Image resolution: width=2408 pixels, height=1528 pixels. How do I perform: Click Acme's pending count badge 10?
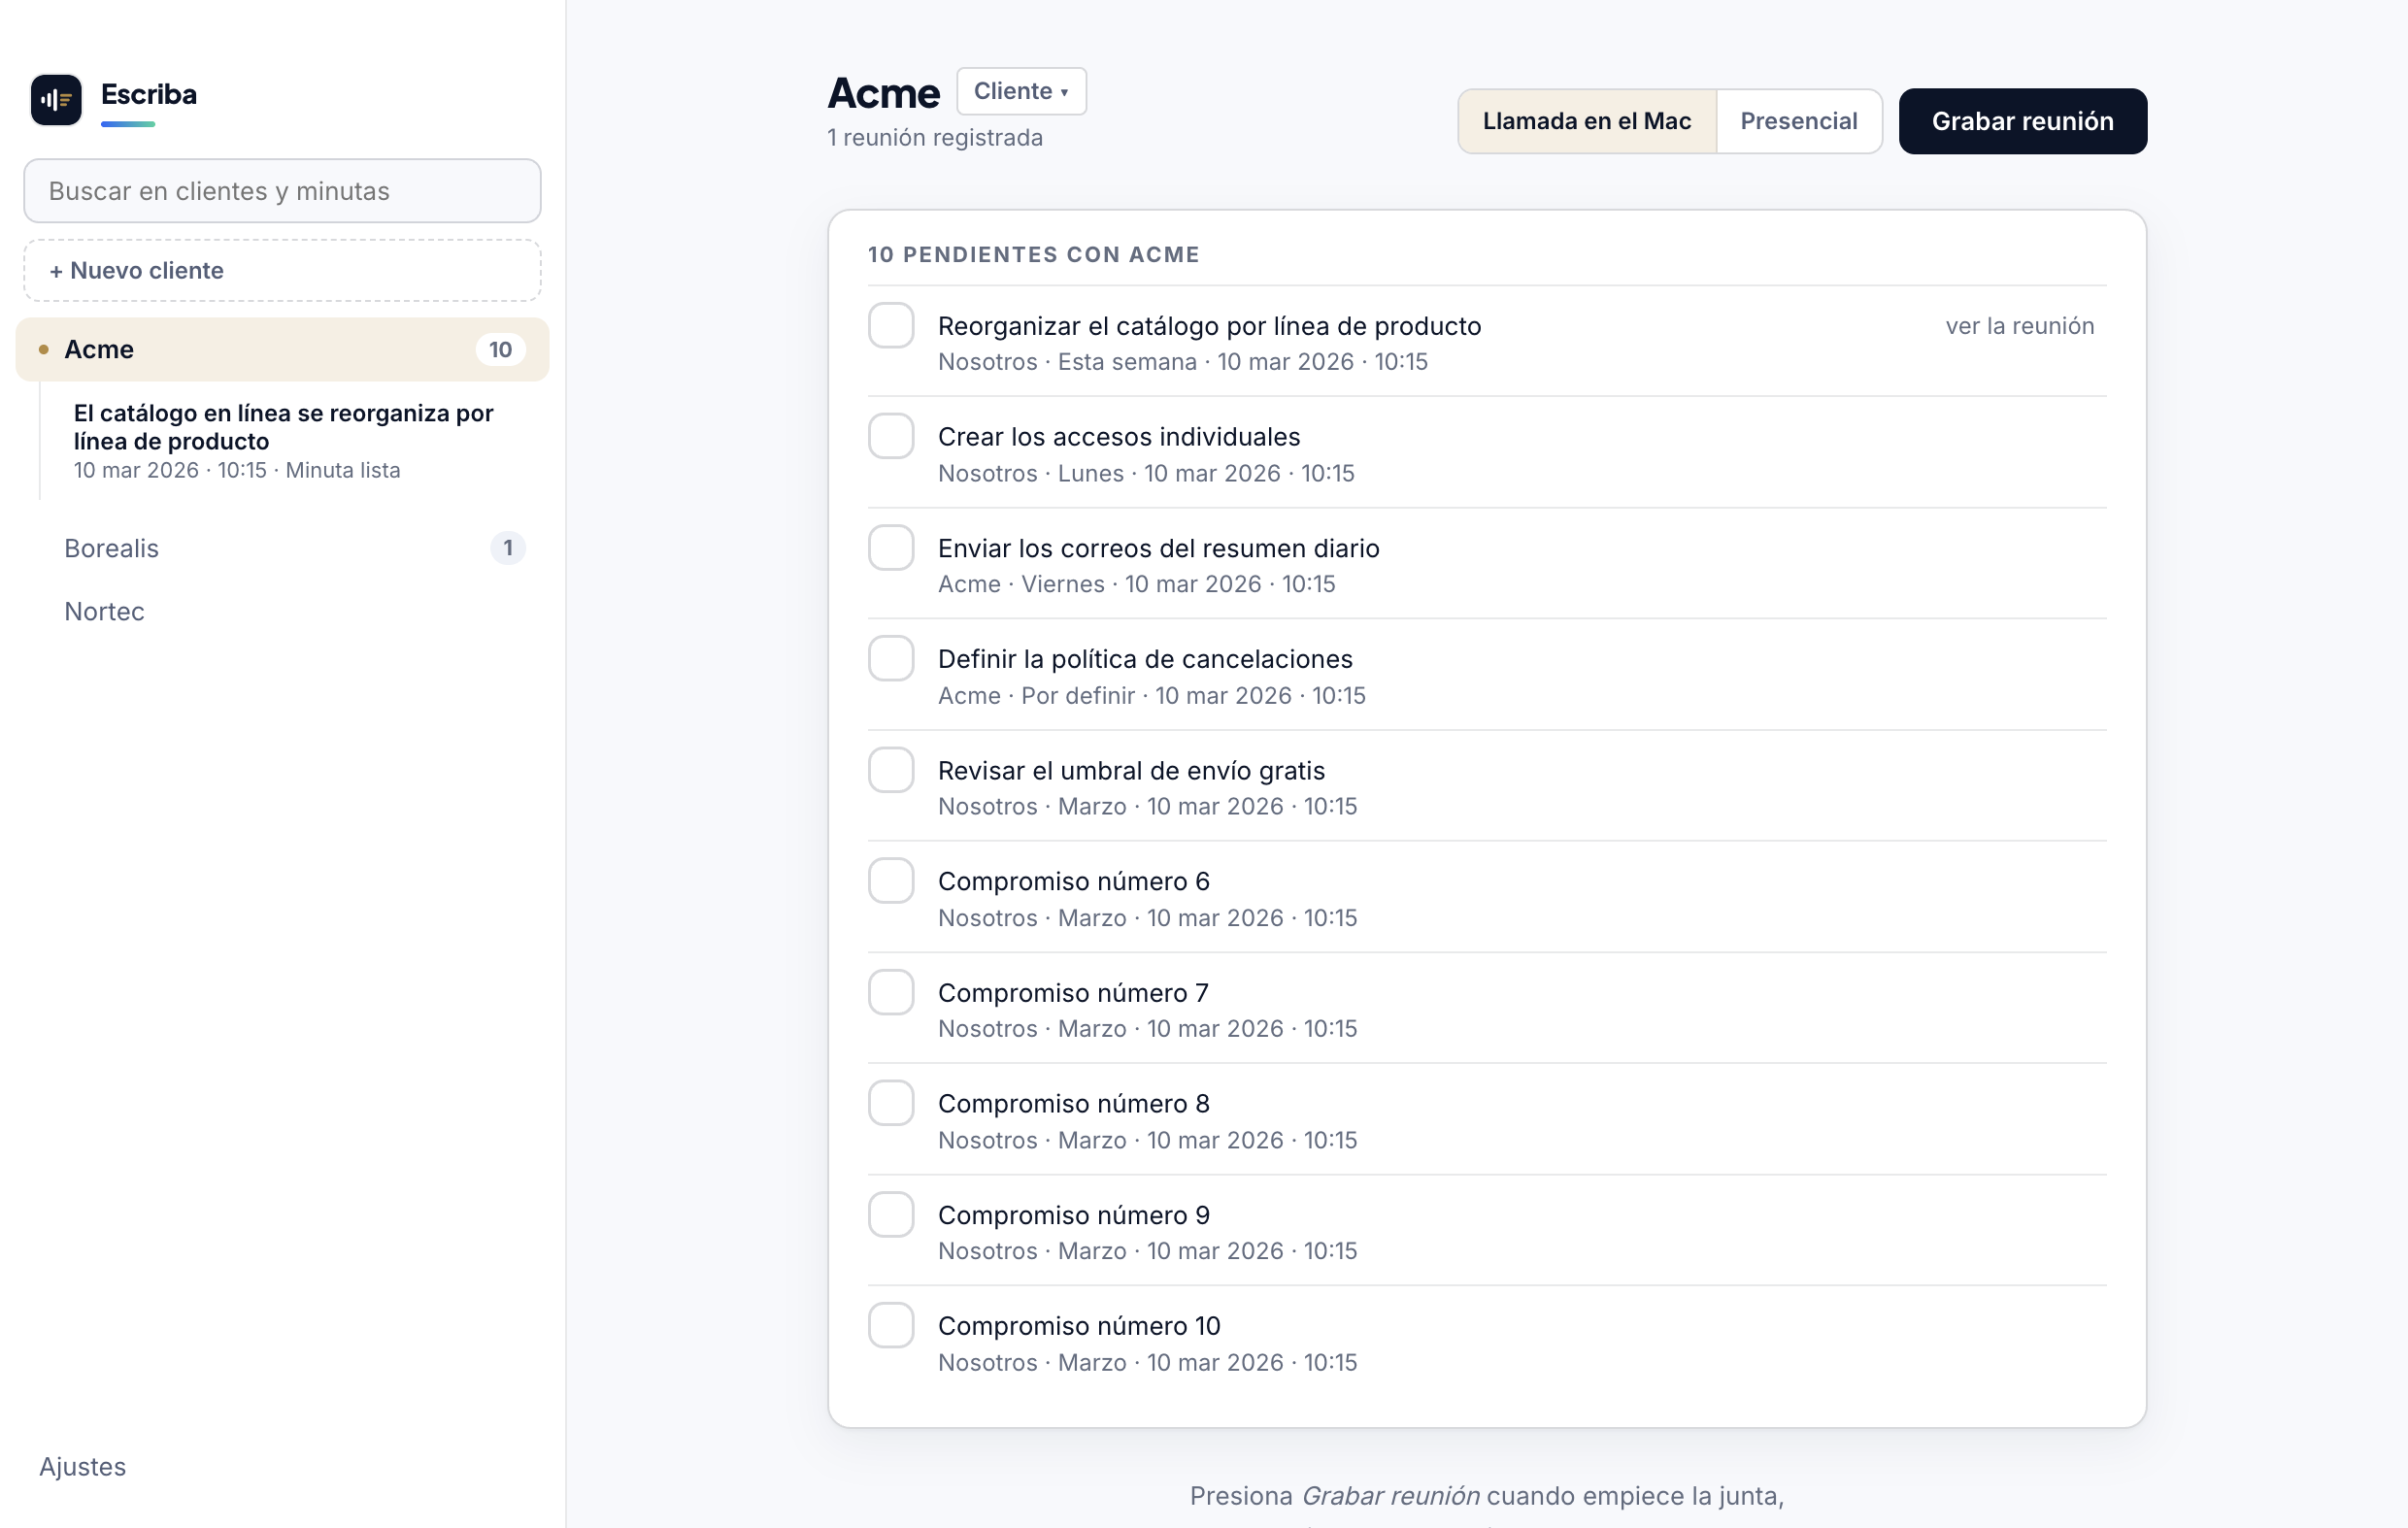point(500,349)
